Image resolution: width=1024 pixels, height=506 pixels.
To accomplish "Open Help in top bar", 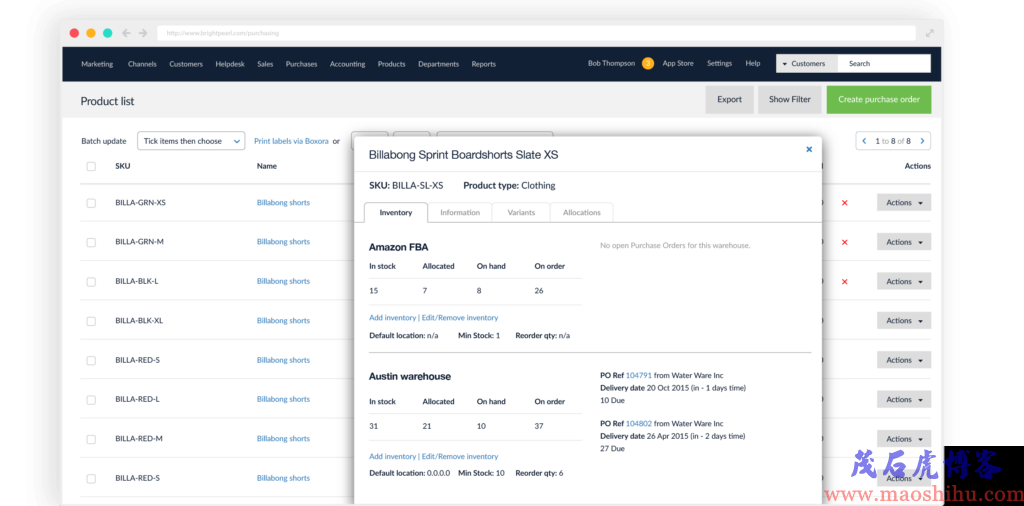I will click(x=753, y=63).
